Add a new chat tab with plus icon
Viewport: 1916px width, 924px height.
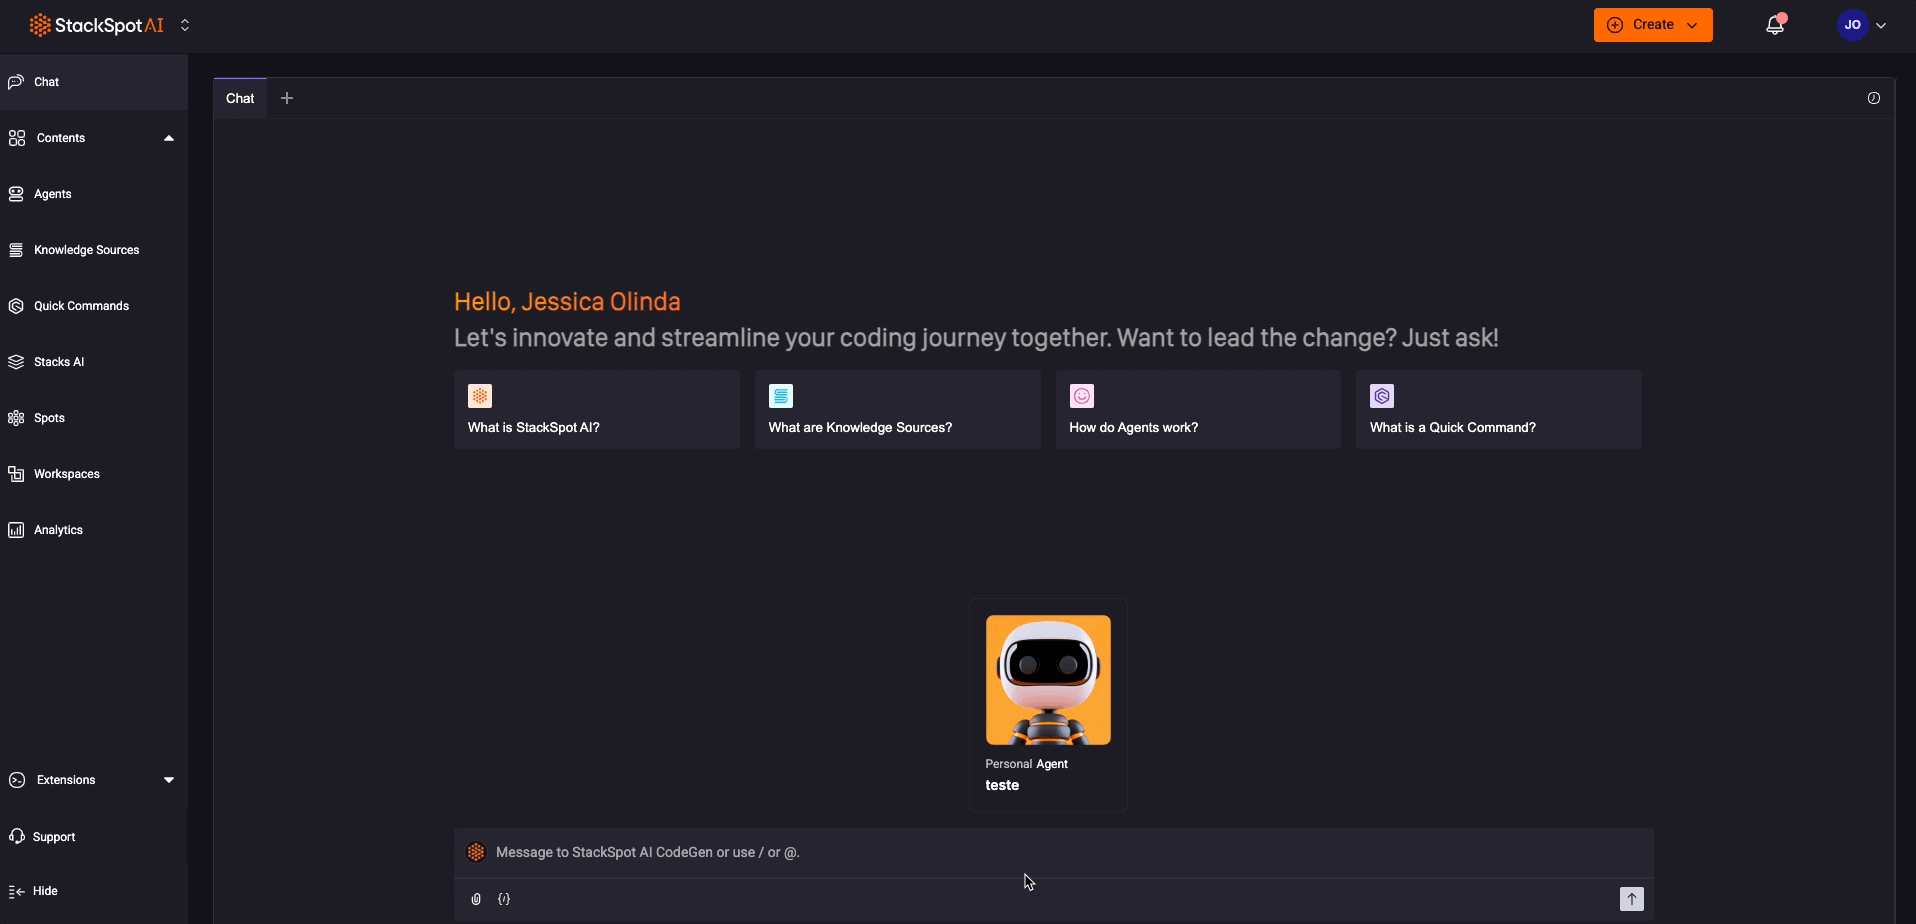287,98
